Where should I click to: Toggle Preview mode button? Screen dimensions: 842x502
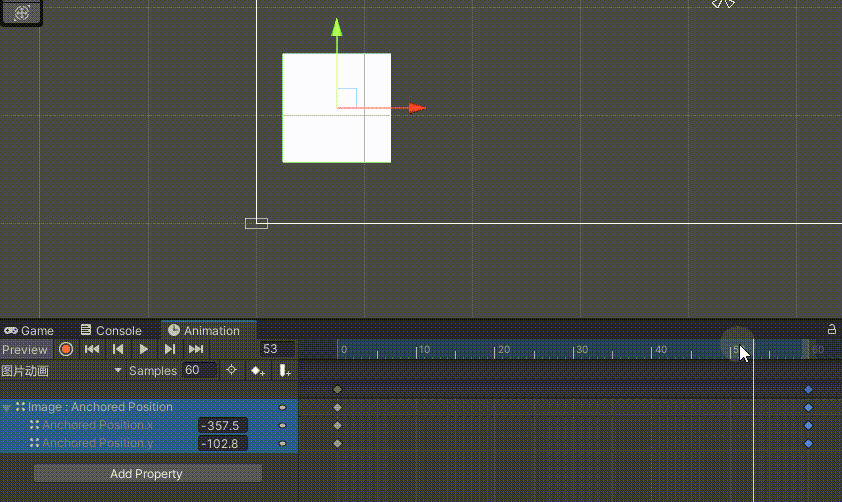(25, 350)
